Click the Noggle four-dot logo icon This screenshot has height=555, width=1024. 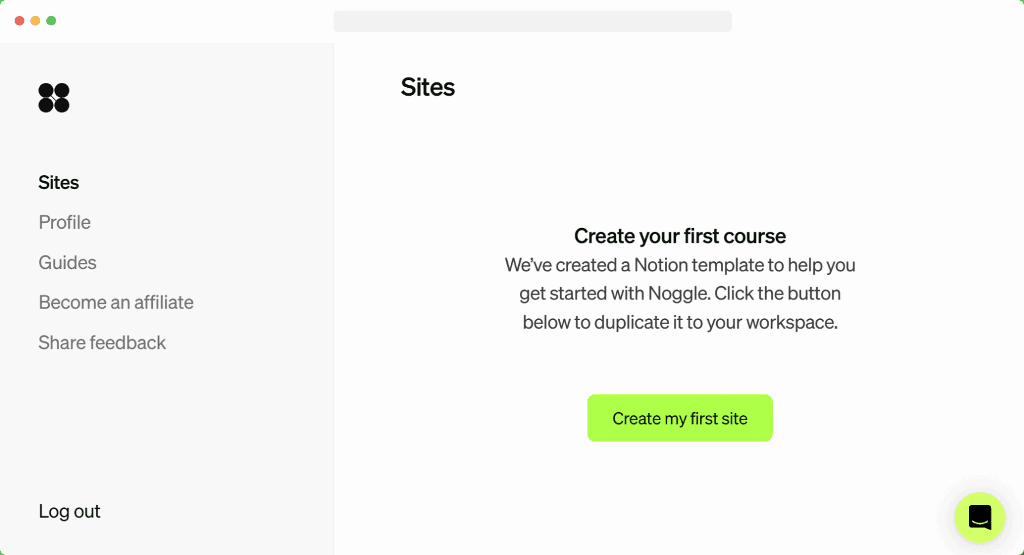click(54, 98)
